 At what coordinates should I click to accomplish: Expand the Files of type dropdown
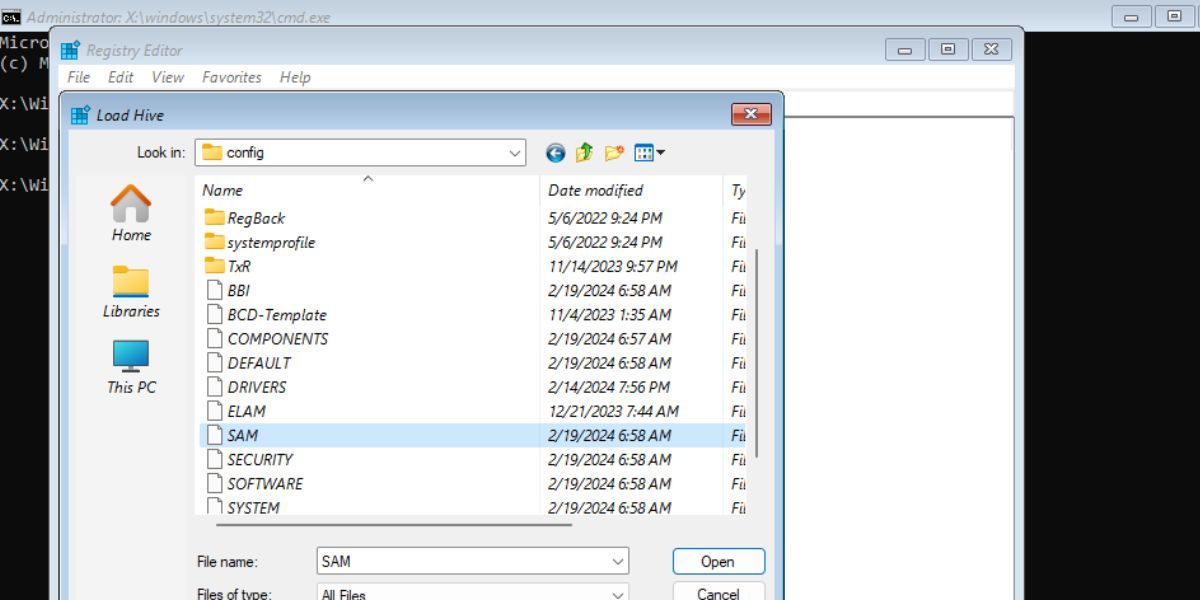[616, 593]
